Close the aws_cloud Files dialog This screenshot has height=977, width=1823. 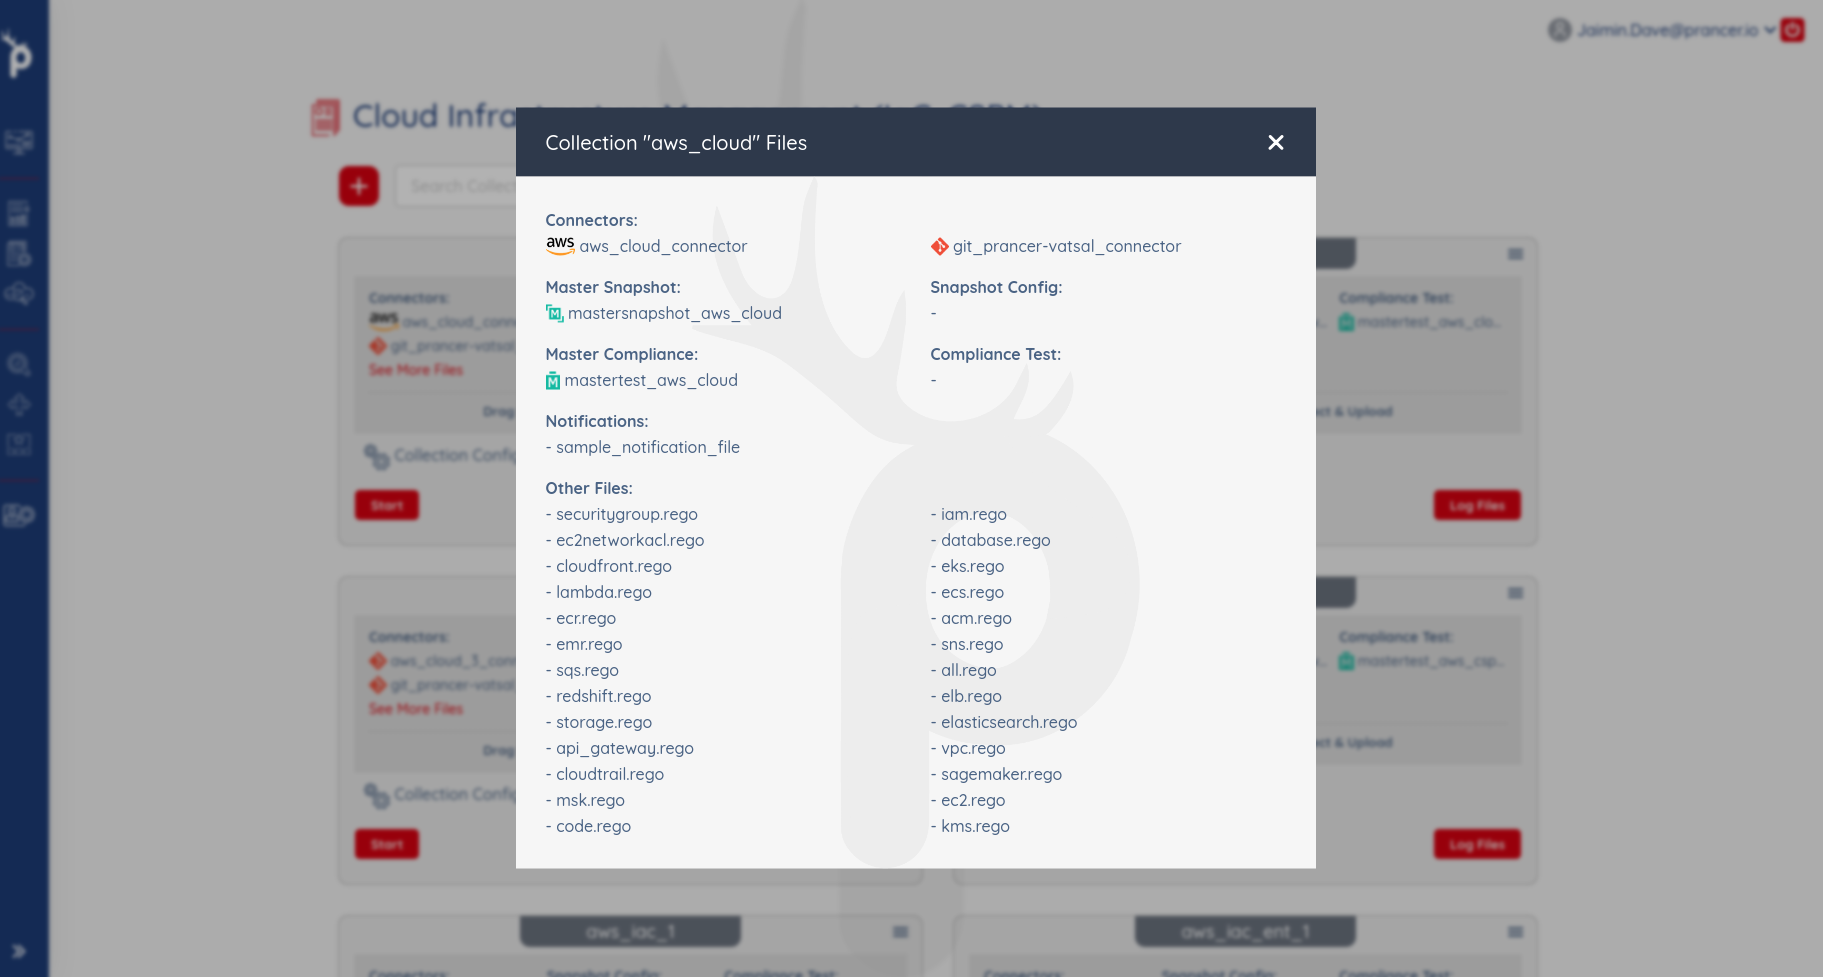click(x=1275, y=143)
